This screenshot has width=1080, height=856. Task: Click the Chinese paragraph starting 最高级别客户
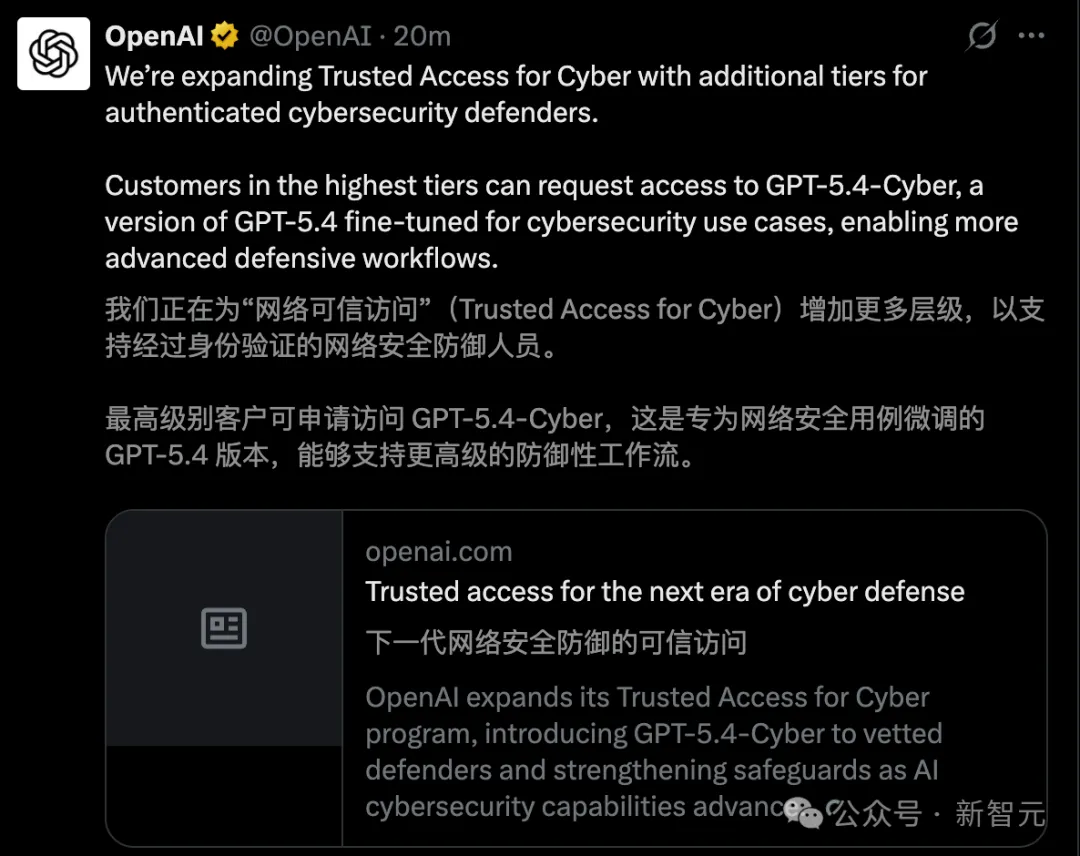pos(545,436)
